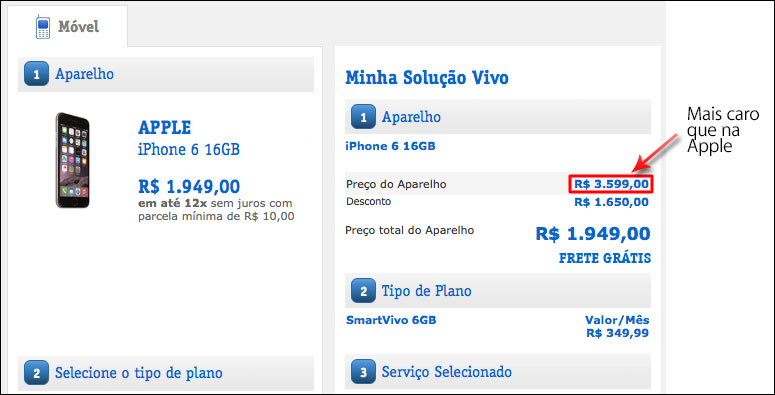Viewport: 775px width, 395px height.
Task: Collapse the left Aparelho section header
Action: [x=166, y=75]
